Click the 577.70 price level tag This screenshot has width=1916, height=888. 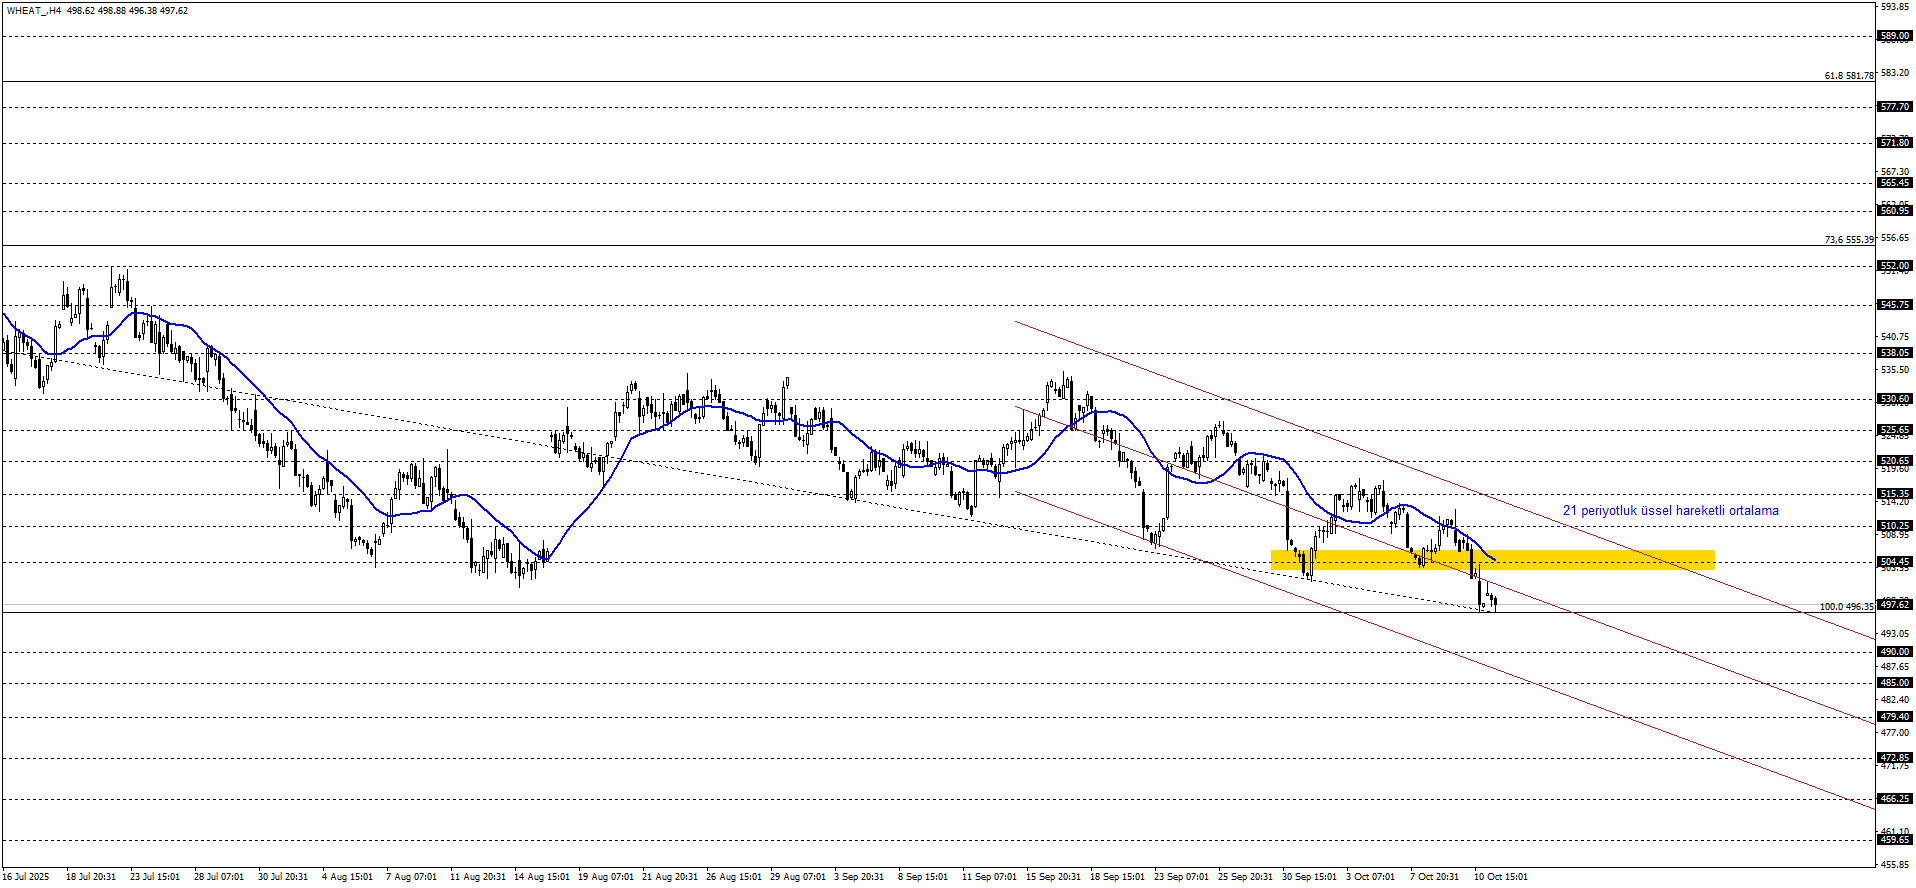coord(1895,107)
